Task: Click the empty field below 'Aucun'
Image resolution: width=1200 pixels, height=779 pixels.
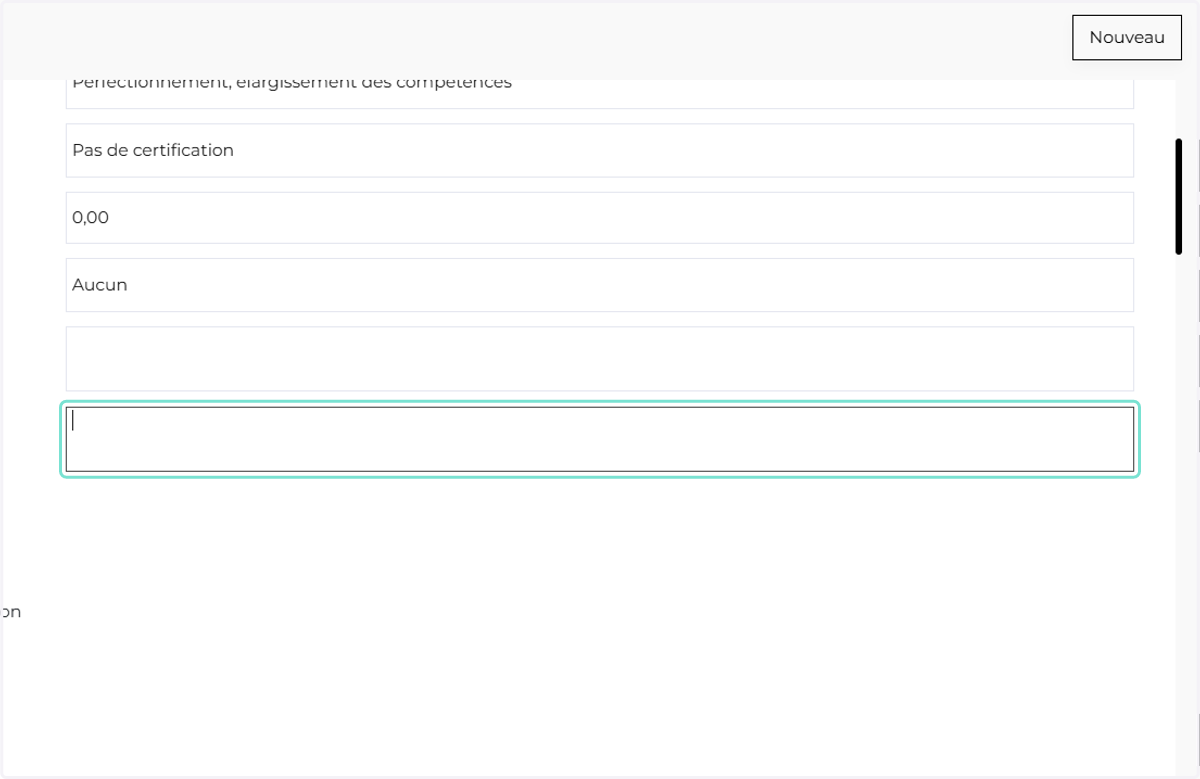Action: click(600, 358)
